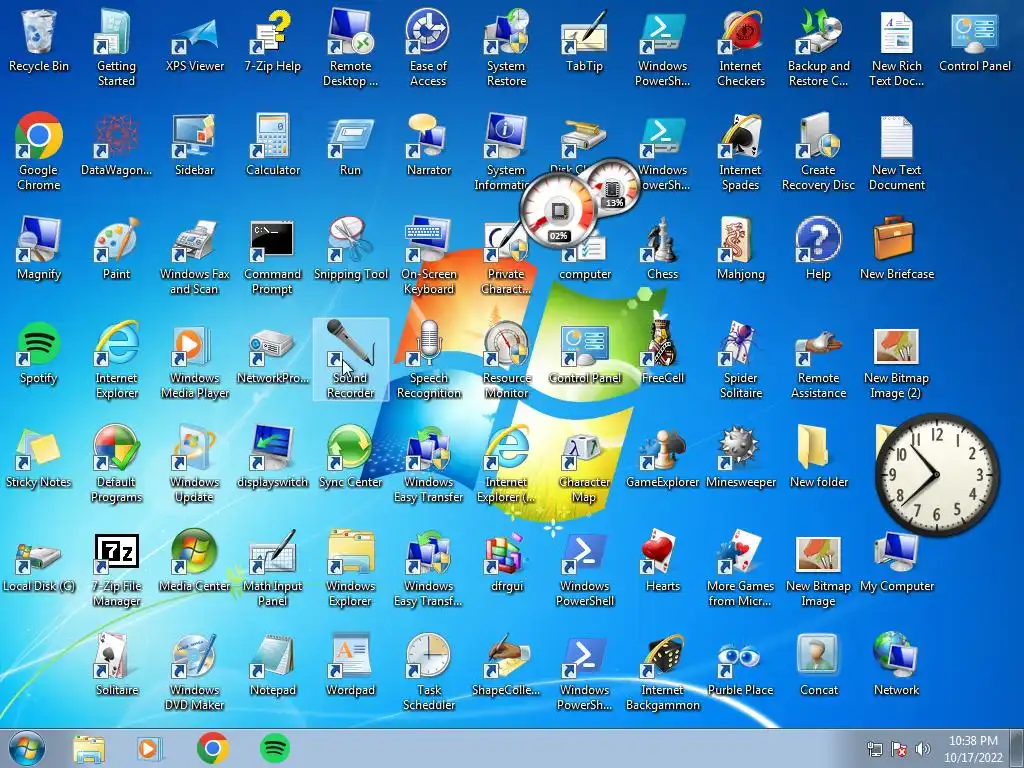Click the volume speaker tray icon
The height and width of the screenshot is (768, 1024).
923,749
